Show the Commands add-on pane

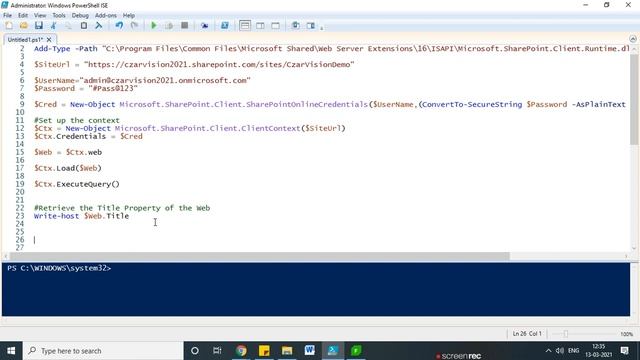click(x=311, y=26)
